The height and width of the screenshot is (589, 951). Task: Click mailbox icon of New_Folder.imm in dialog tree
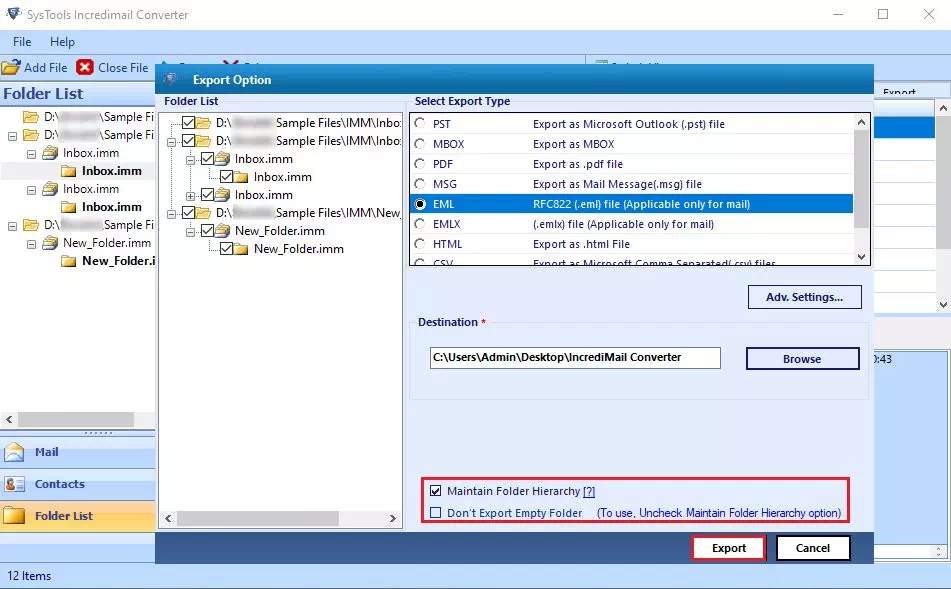(x=223, y=231)
